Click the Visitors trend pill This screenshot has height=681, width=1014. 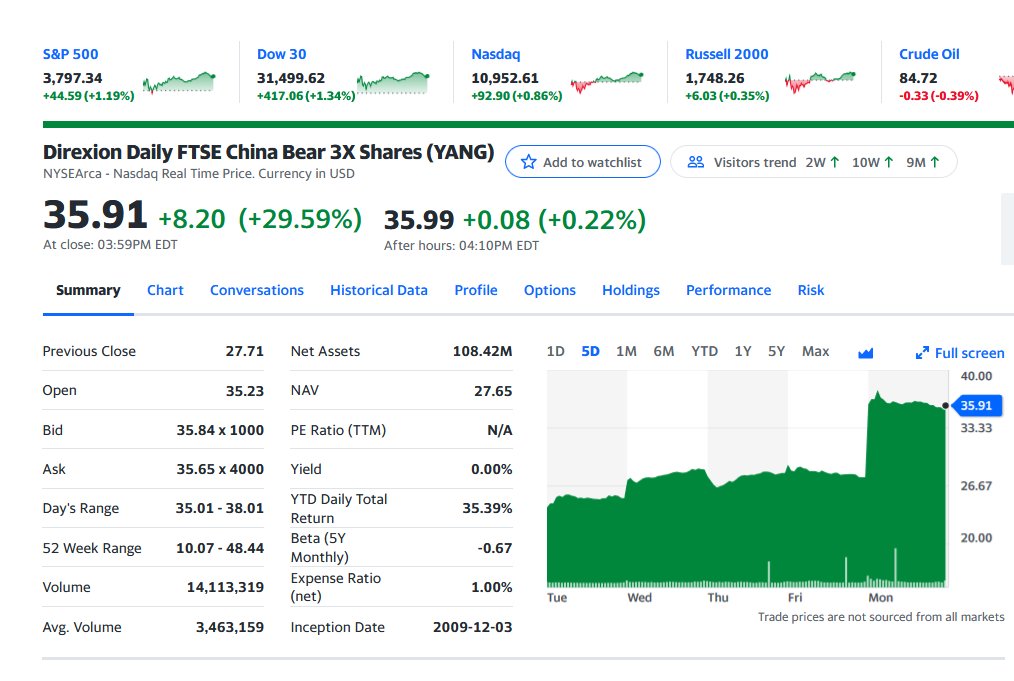pos(814,162)
